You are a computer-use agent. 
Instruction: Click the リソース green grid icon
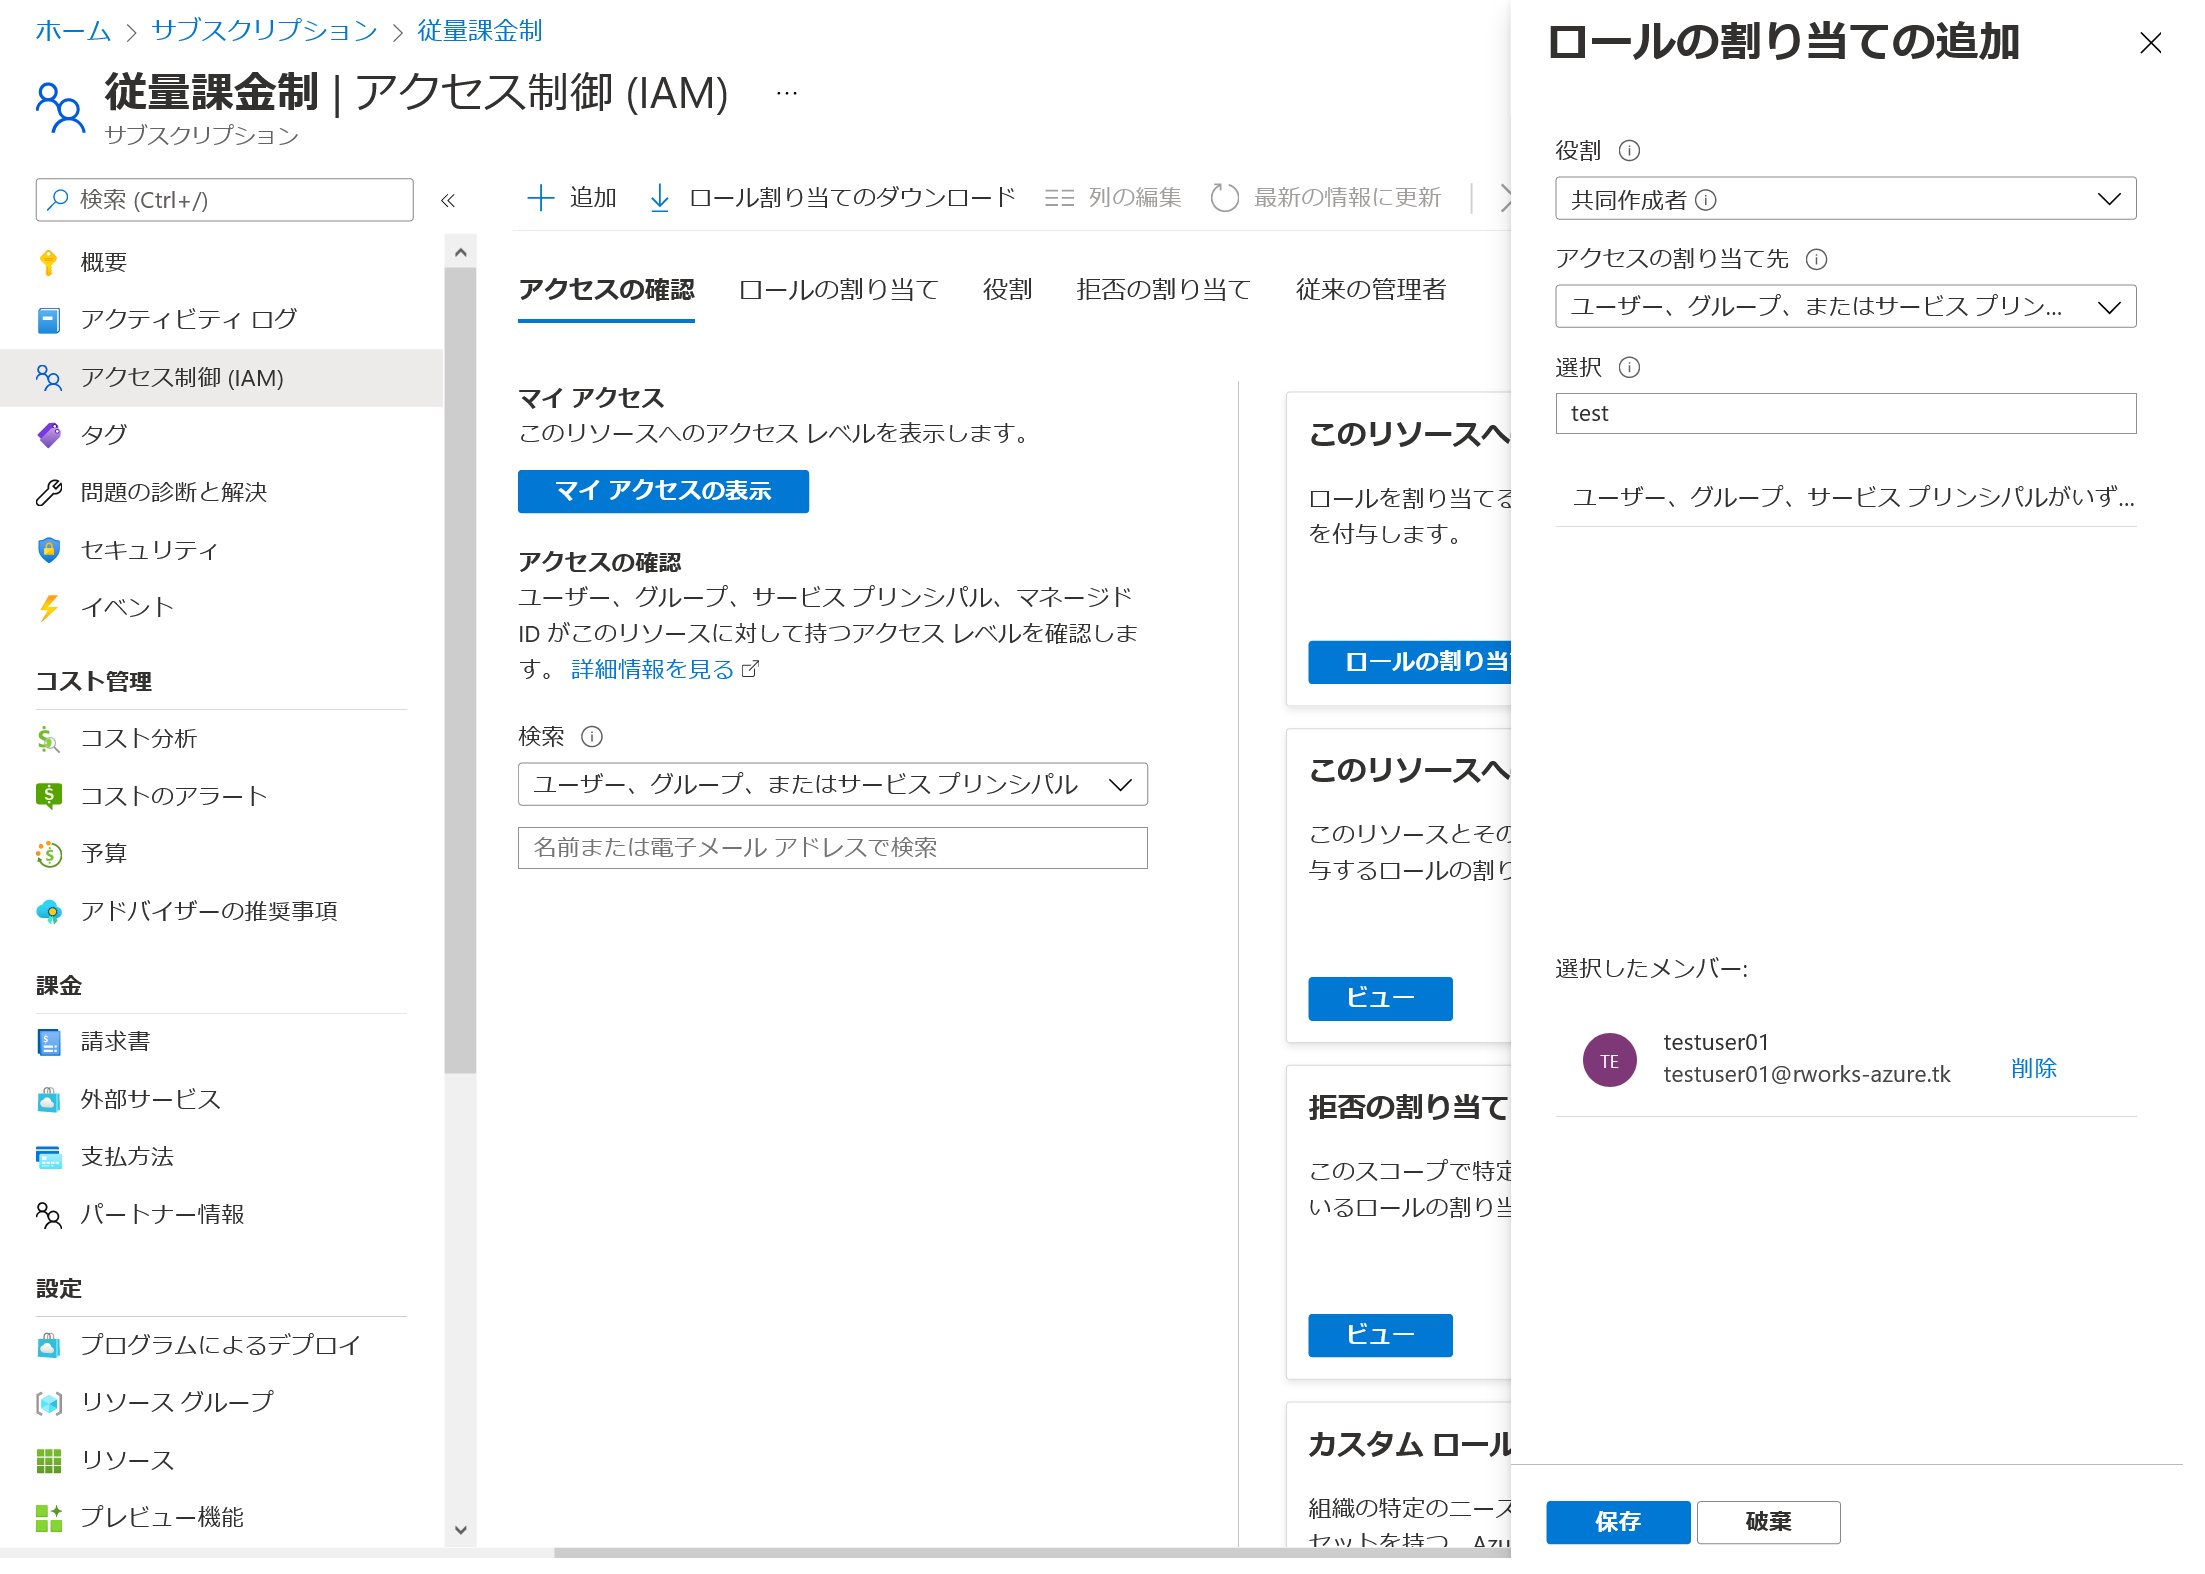(x=48, y=1461)
